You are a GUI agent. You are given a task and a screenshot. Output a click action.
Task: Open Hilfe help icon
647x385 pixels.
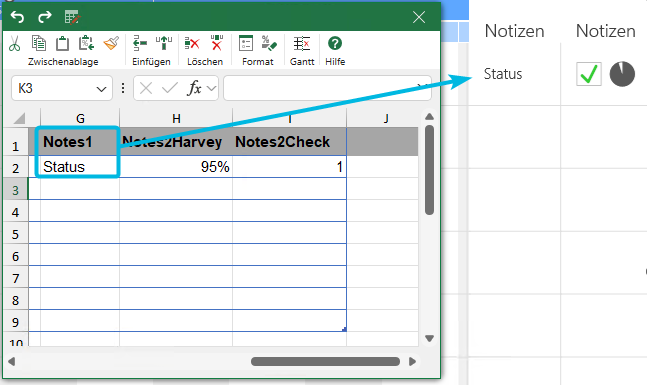335,43
